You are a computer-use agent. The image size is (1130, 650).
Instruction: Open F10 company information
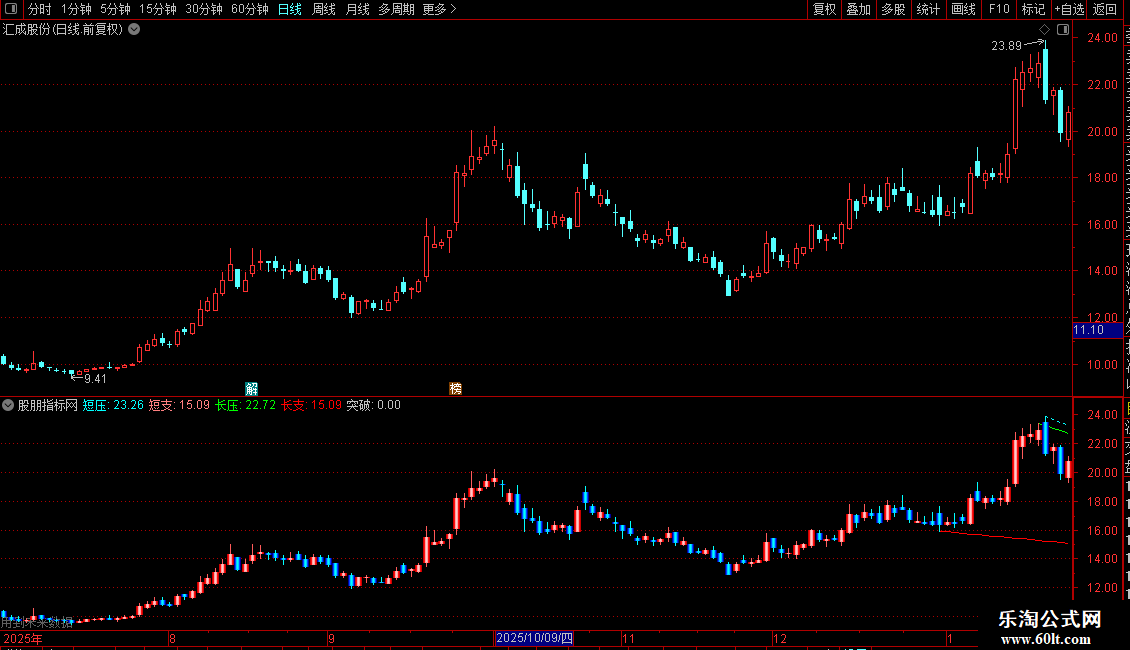tap(999, 9)
